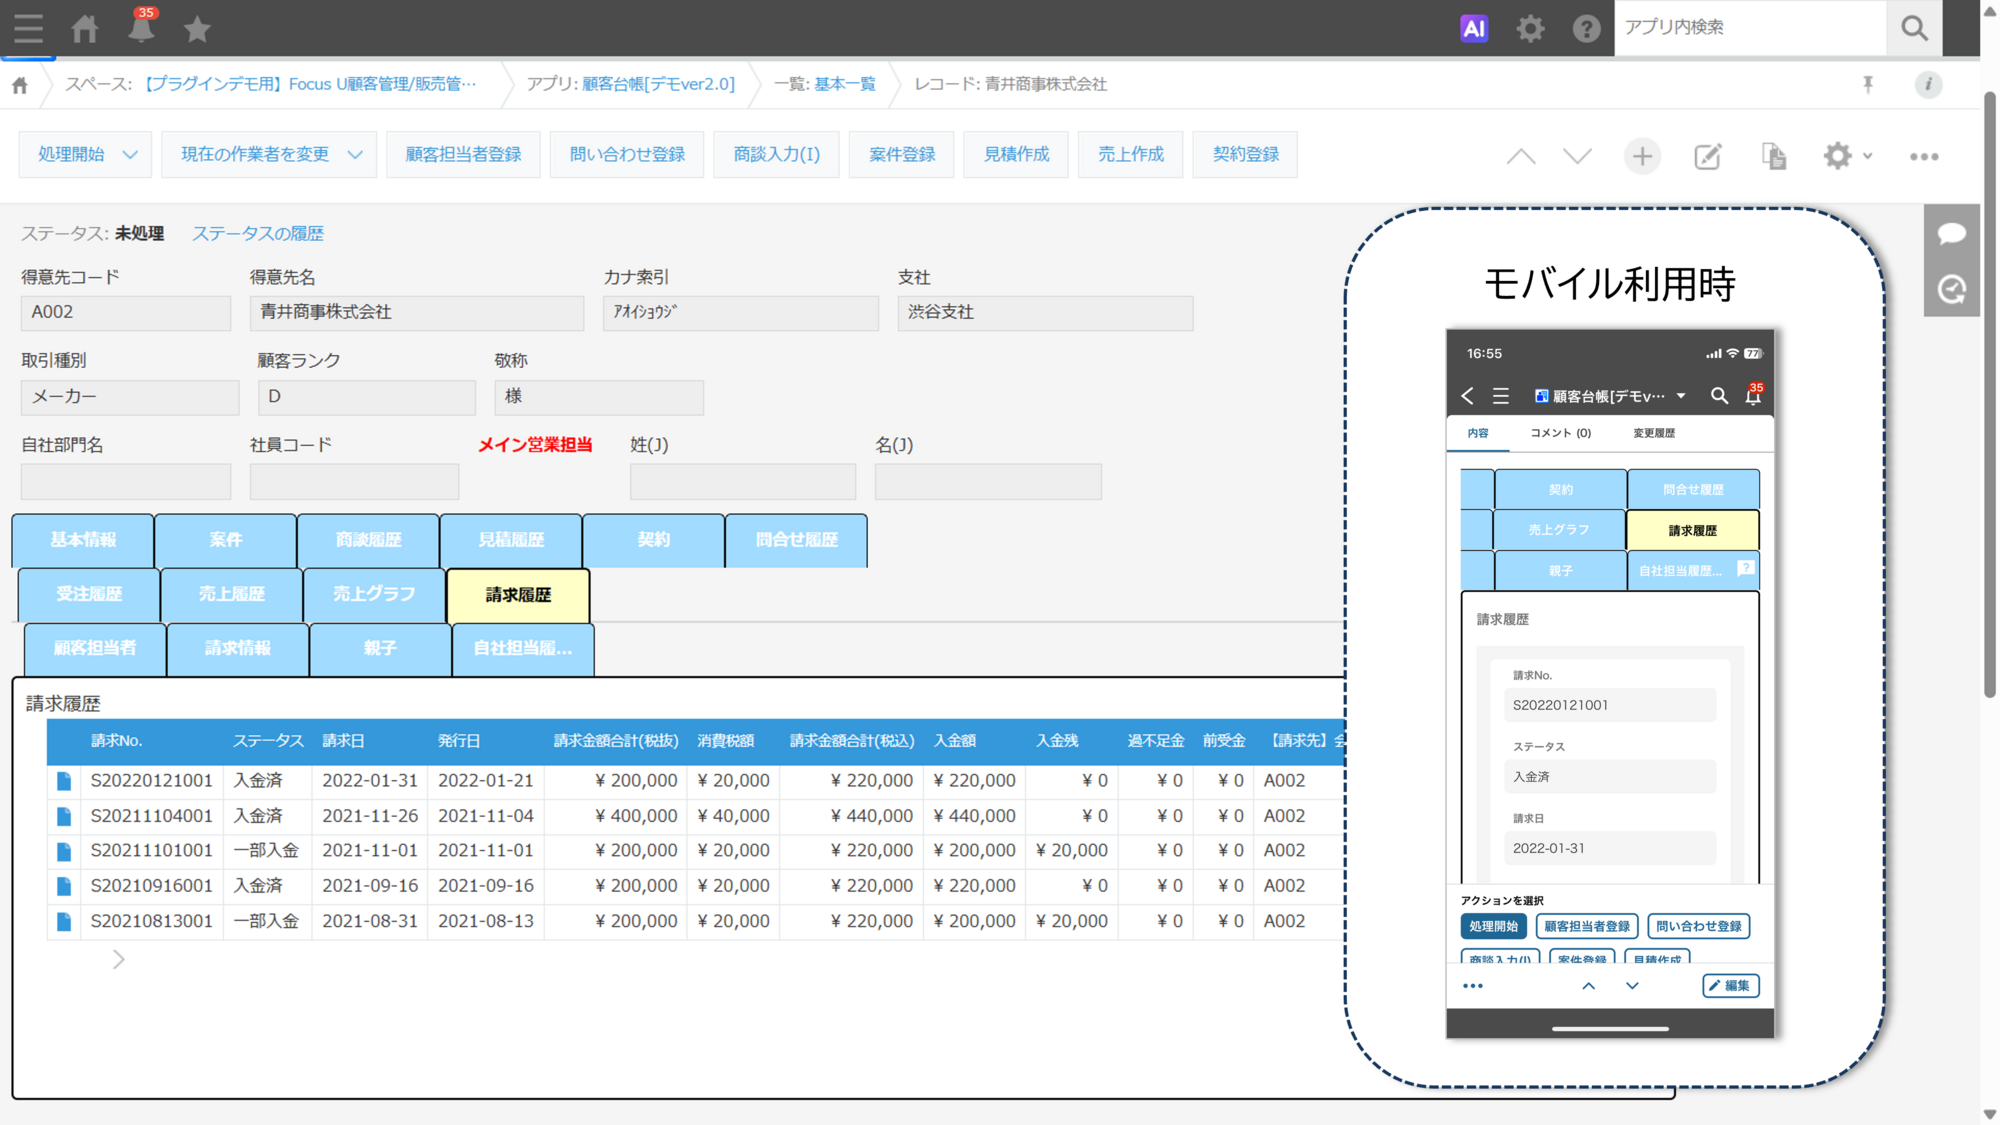Click the page vertical scrollbar

pyautogui.click(x=1990, y=394)
